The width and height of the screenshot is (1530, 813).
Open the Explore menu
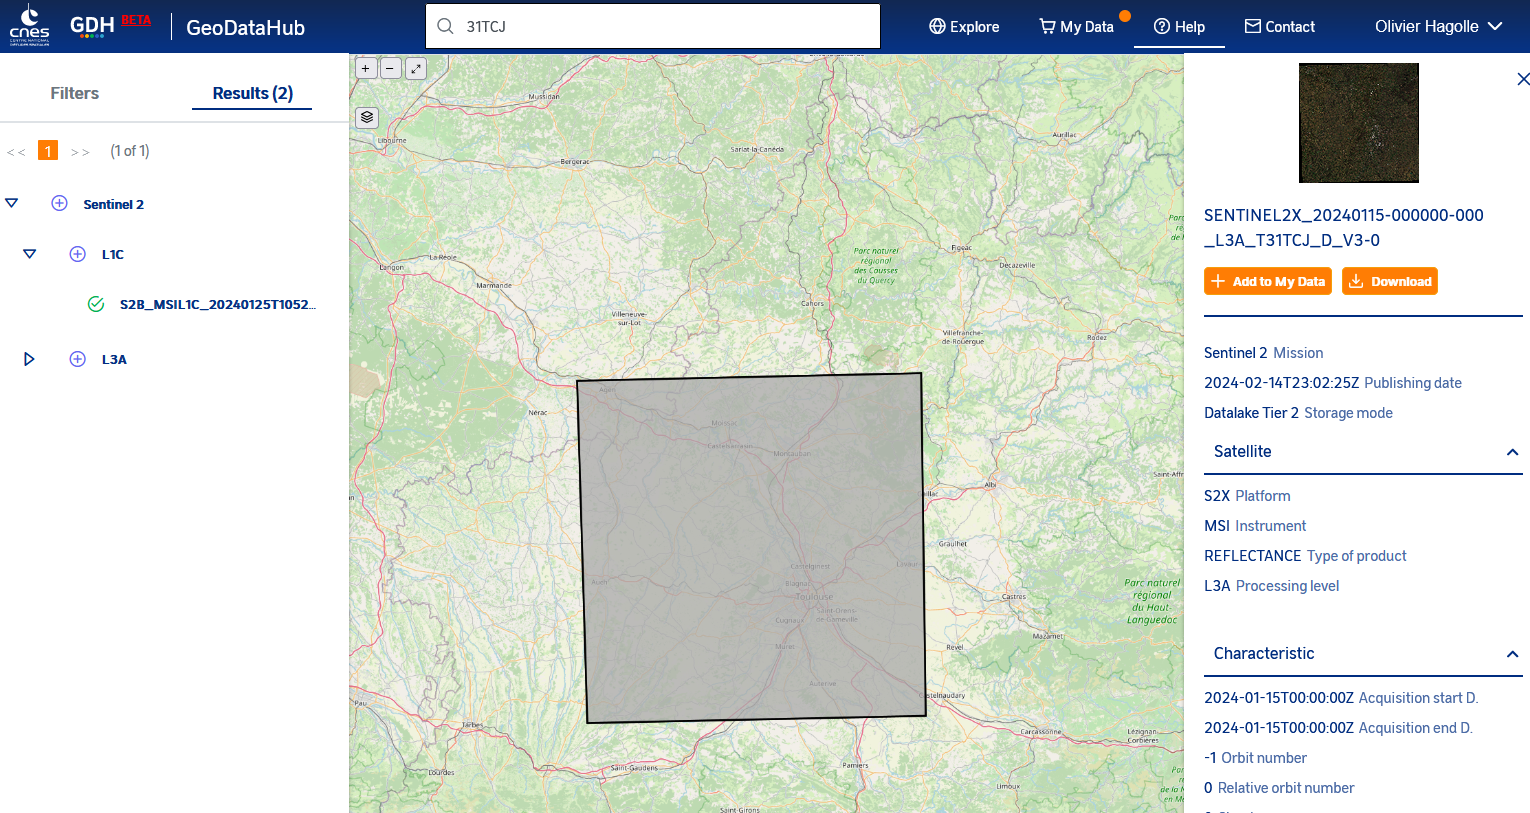[x=964, y=27]
